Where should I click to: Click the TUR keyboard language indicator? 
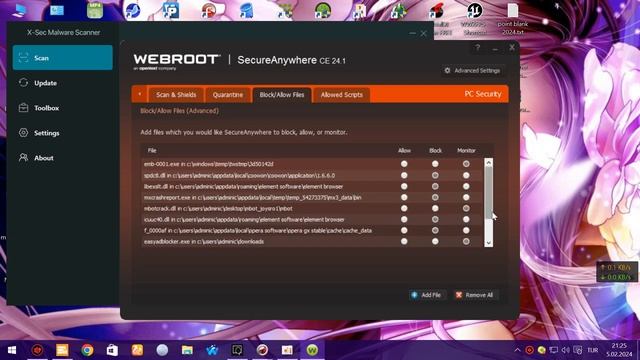(x=593, y=350)
